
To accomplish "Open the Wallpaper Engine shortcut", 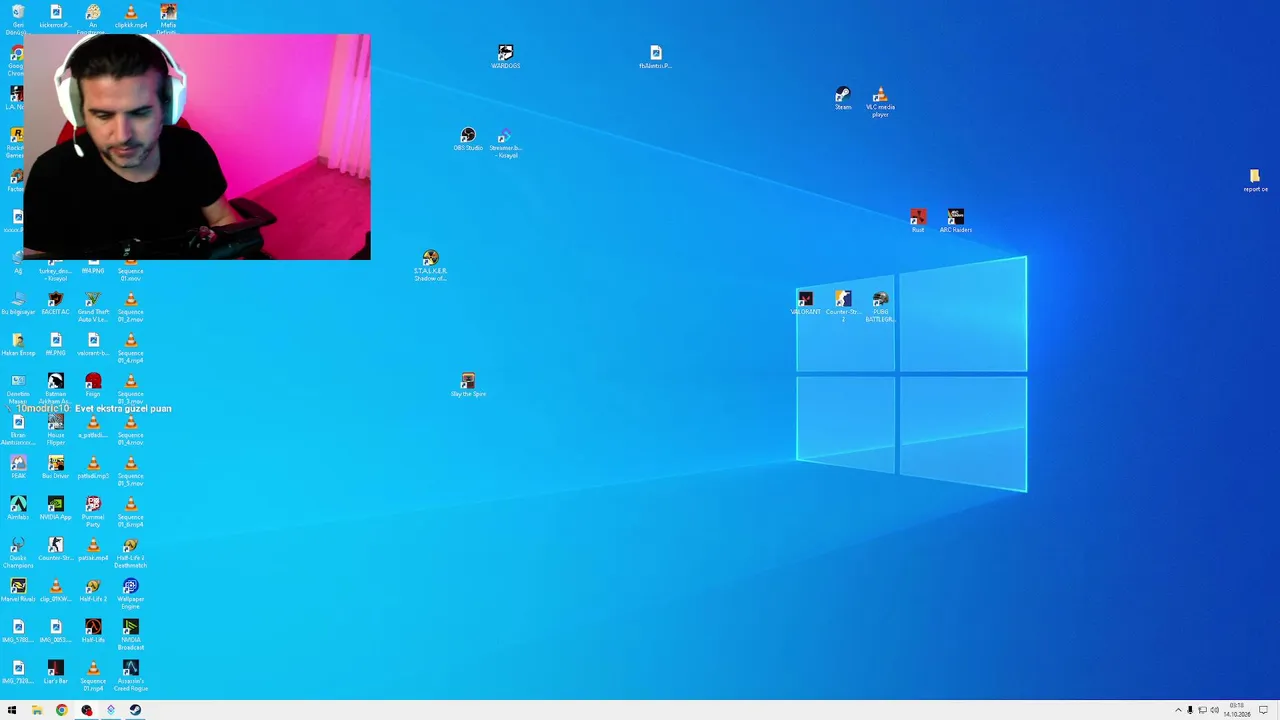I will (x=130, y=593).
